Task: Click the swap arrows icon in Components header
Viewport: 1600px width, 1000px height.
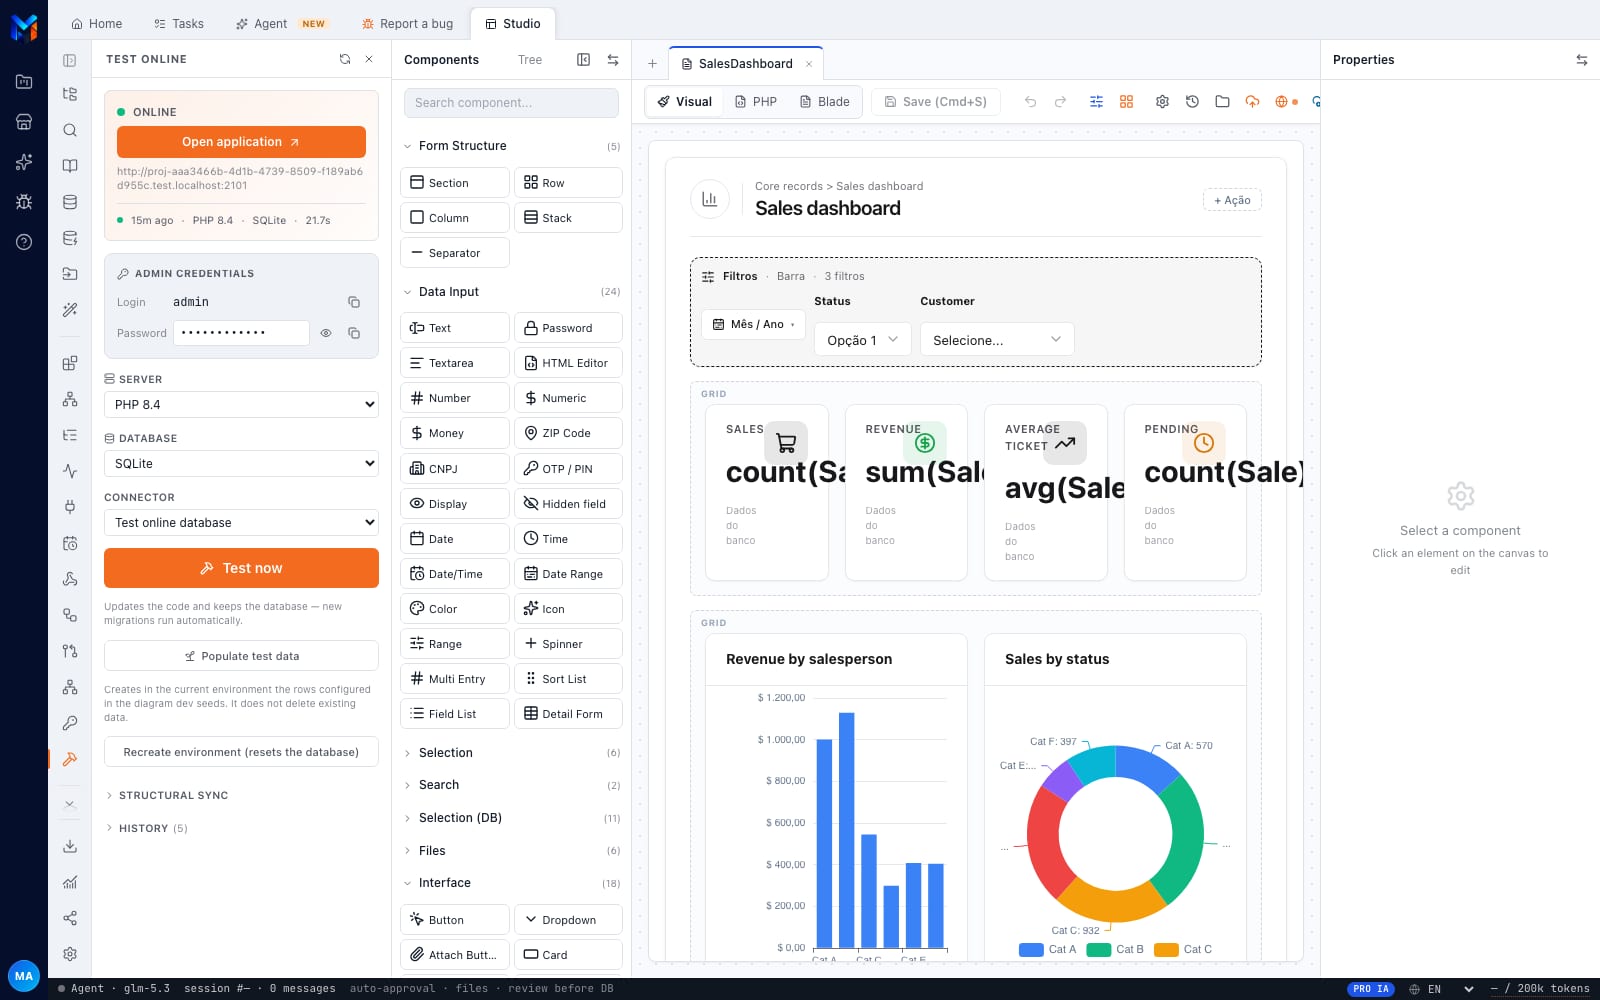Action: [x=613, y=60]
